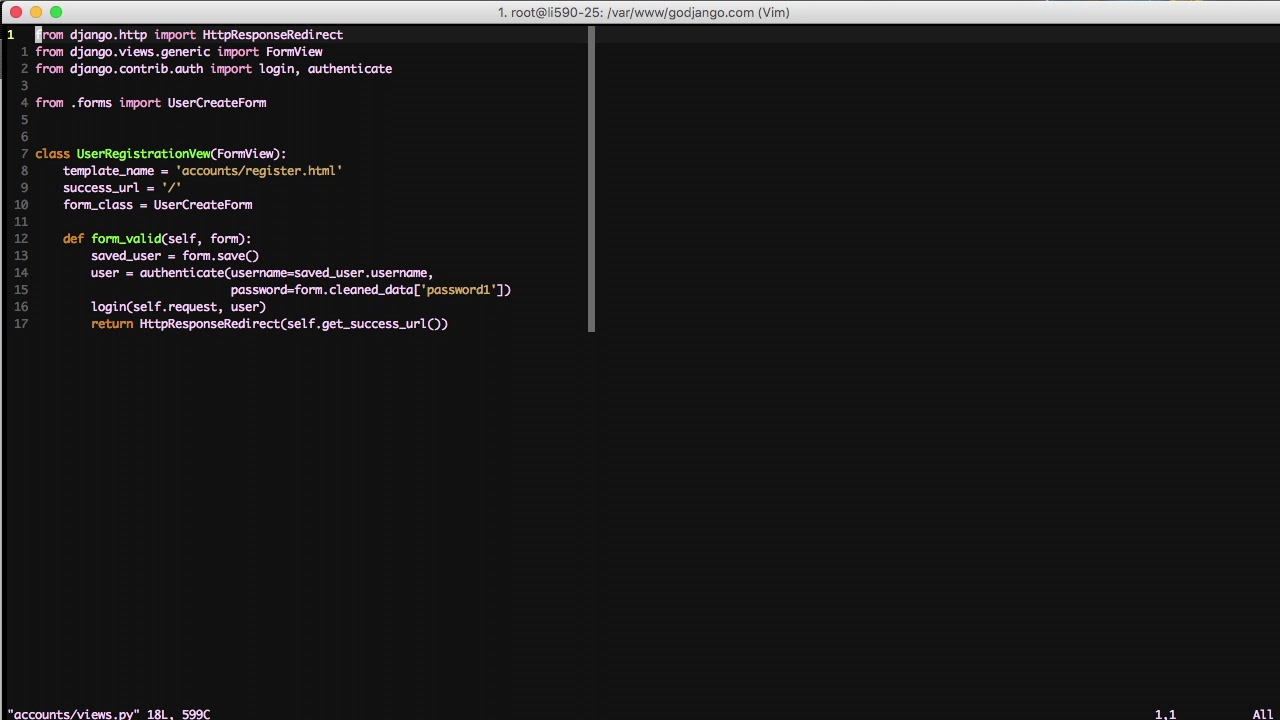Click the 'class' keyword on line 7
The width and height of the screenshot is (1280, 720).
[x=52, y=154]
